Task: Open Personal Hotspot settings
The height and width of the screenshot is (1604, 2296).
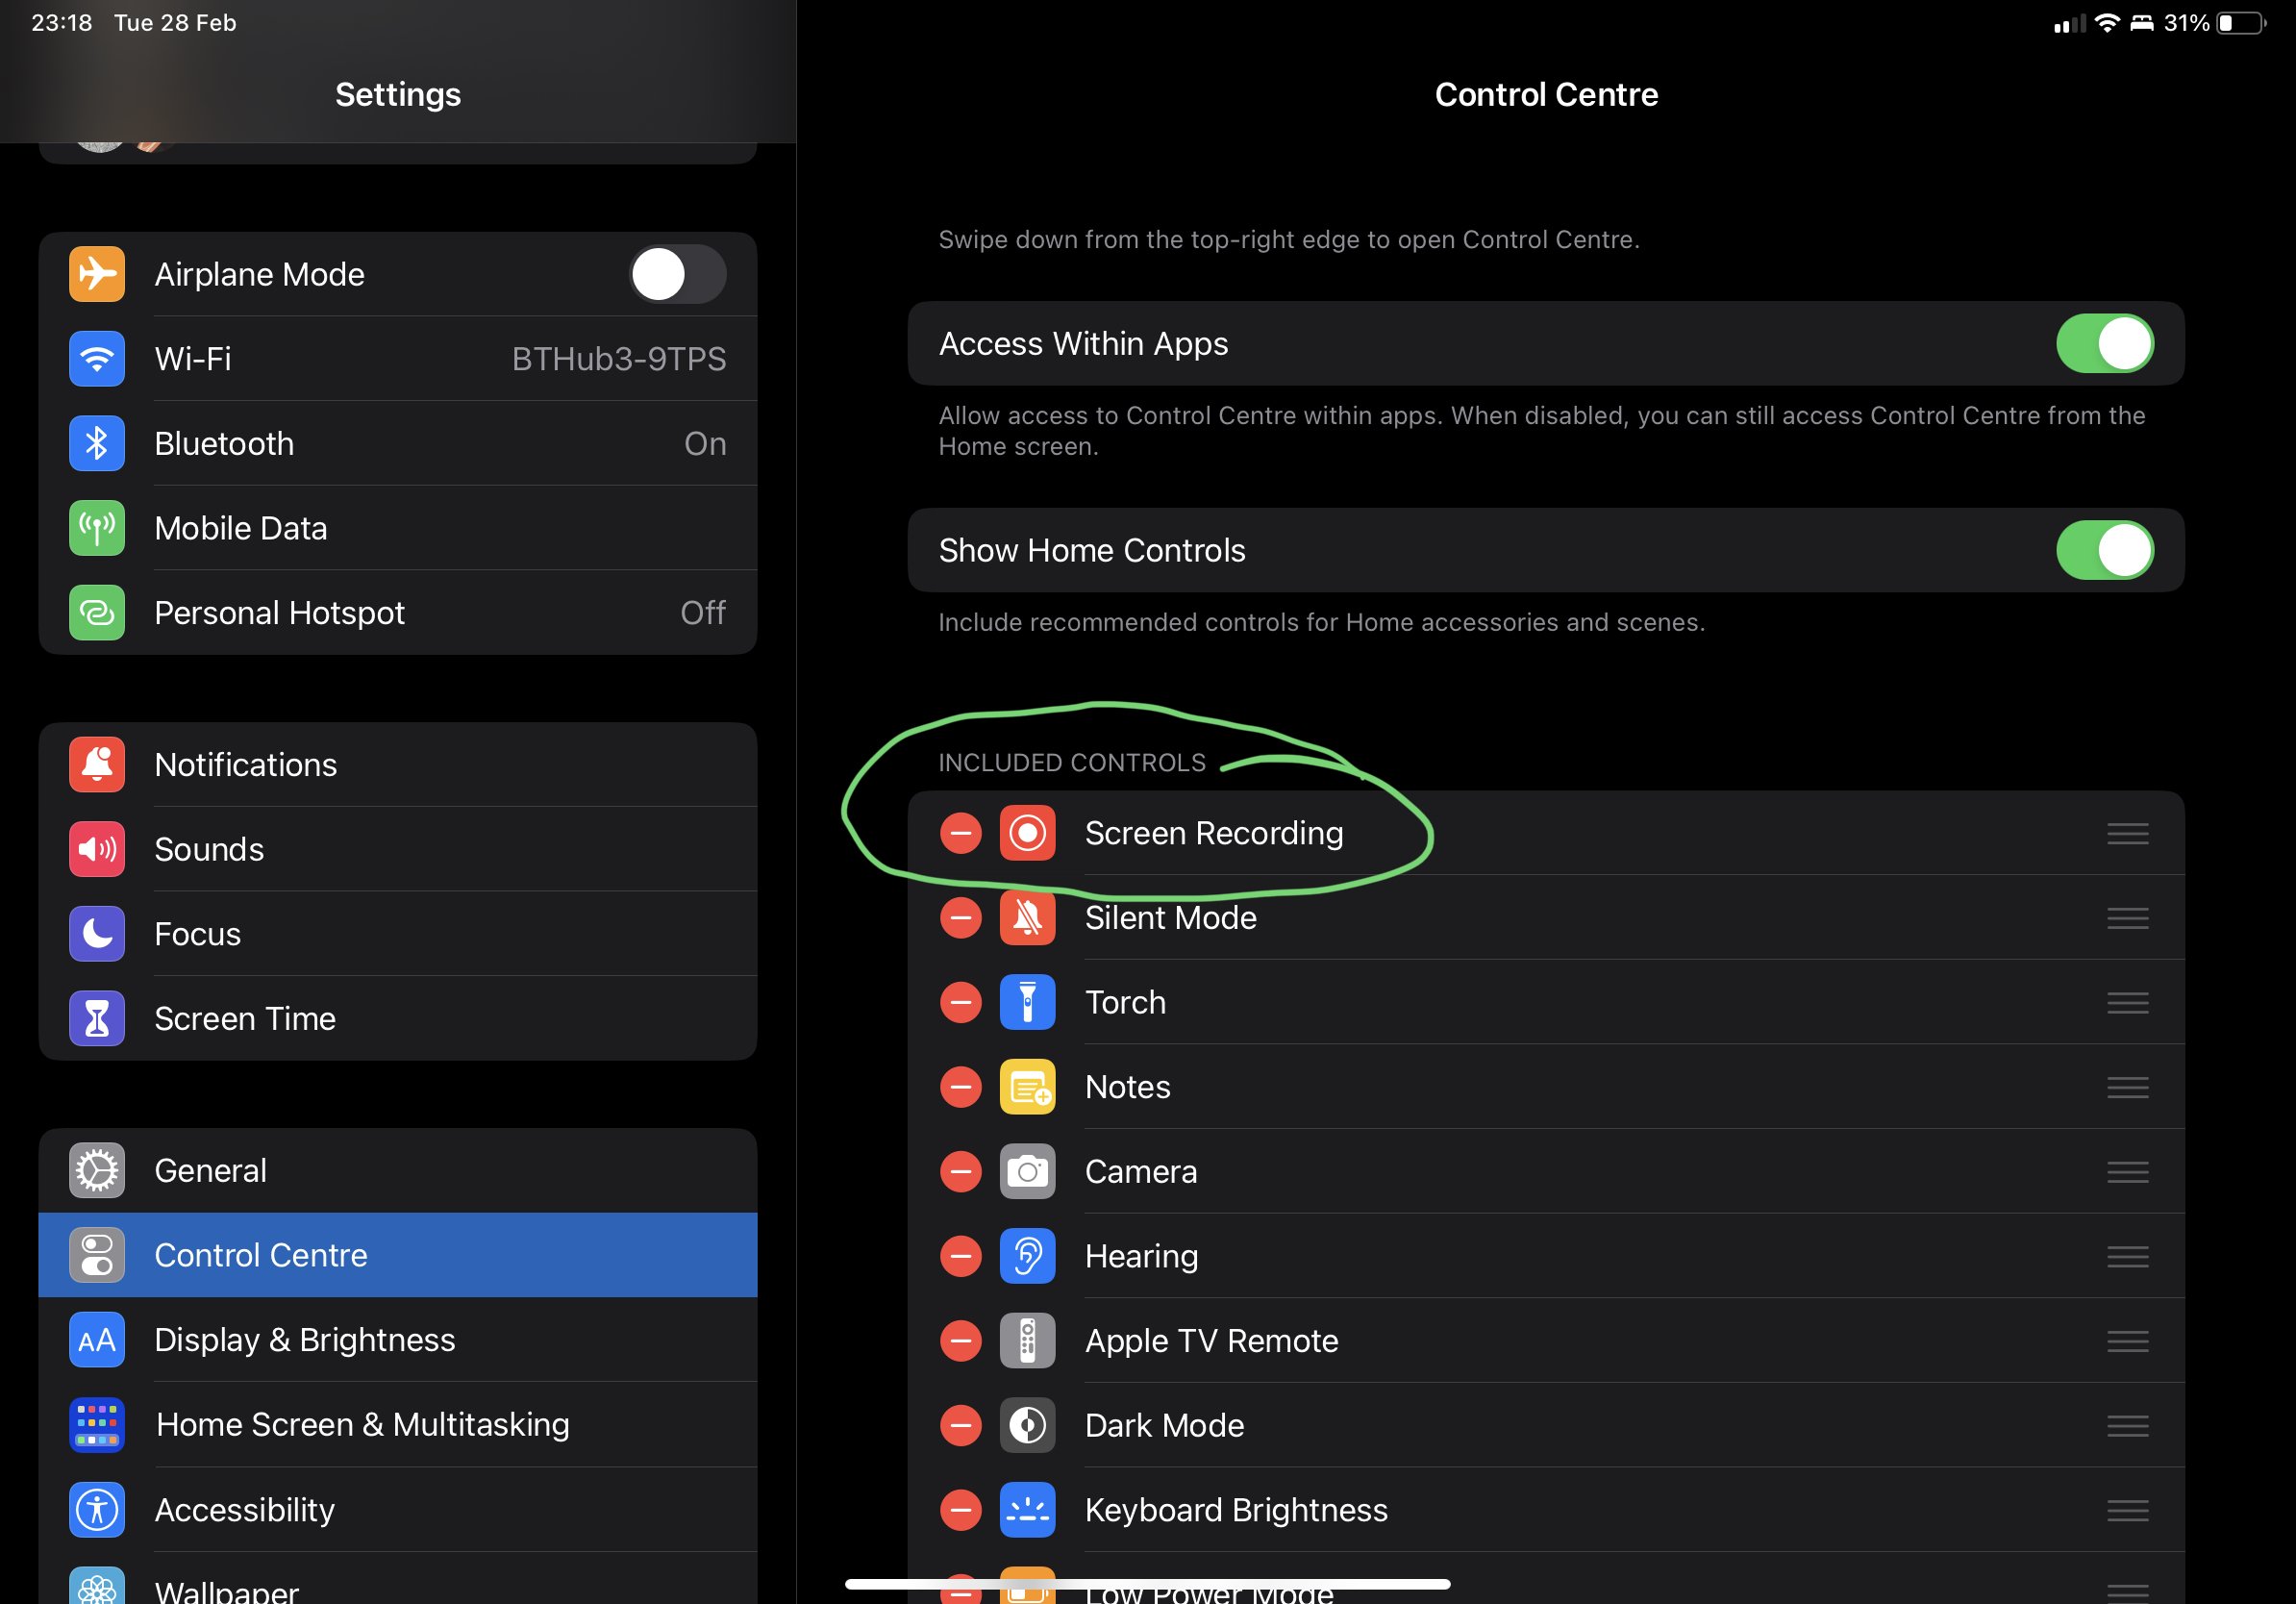Action: pyautogui.click(x=398, y=612)
